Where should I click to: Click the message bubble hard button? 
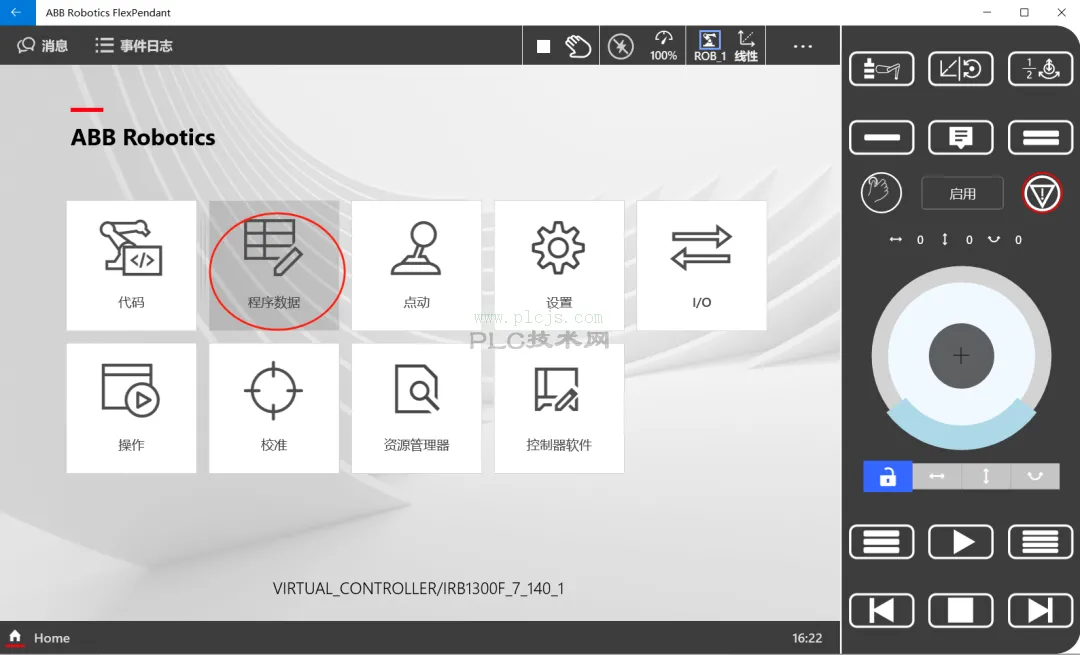coord(960,137)
